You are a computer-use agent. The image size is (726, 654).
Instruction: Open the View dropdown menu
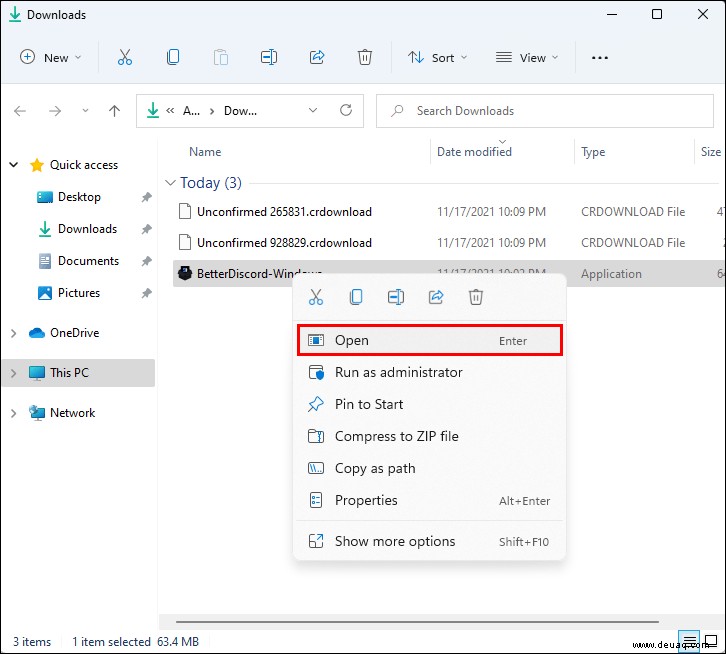(x=527, y=57)
